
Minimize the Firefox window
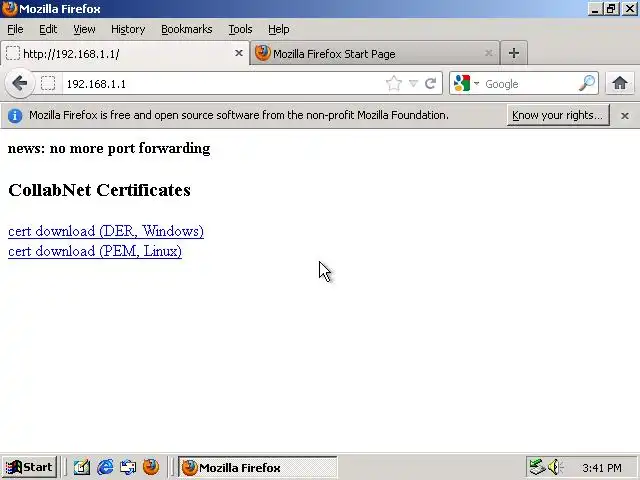pos(595,9)
